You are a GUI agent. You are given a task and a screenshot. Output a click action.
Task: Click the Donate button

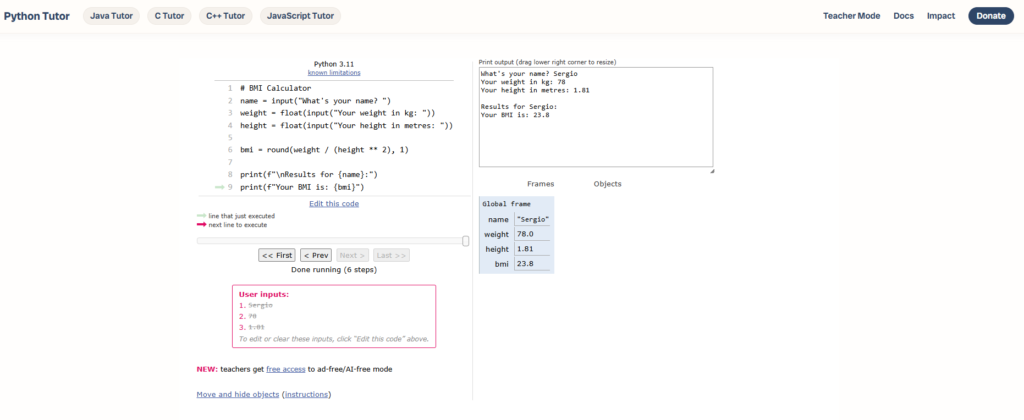tap(990, 16)
